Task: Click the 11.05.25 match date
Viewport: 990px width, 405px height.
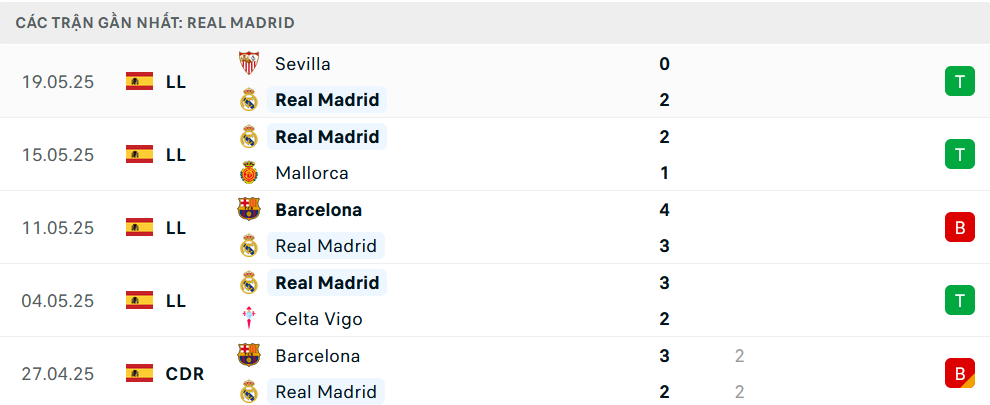Action: coord(58,228)
